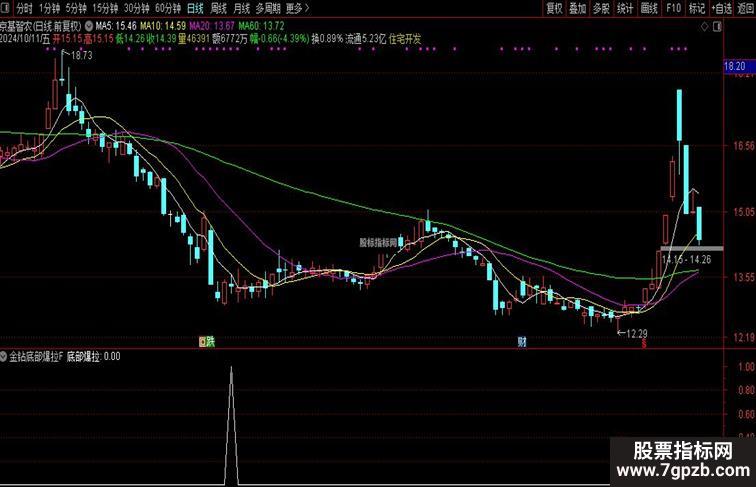The width and height of the screenshot is (756, 487).
Task: Activate the 画线 drawing tool
Action: click(x=649, y=8)
